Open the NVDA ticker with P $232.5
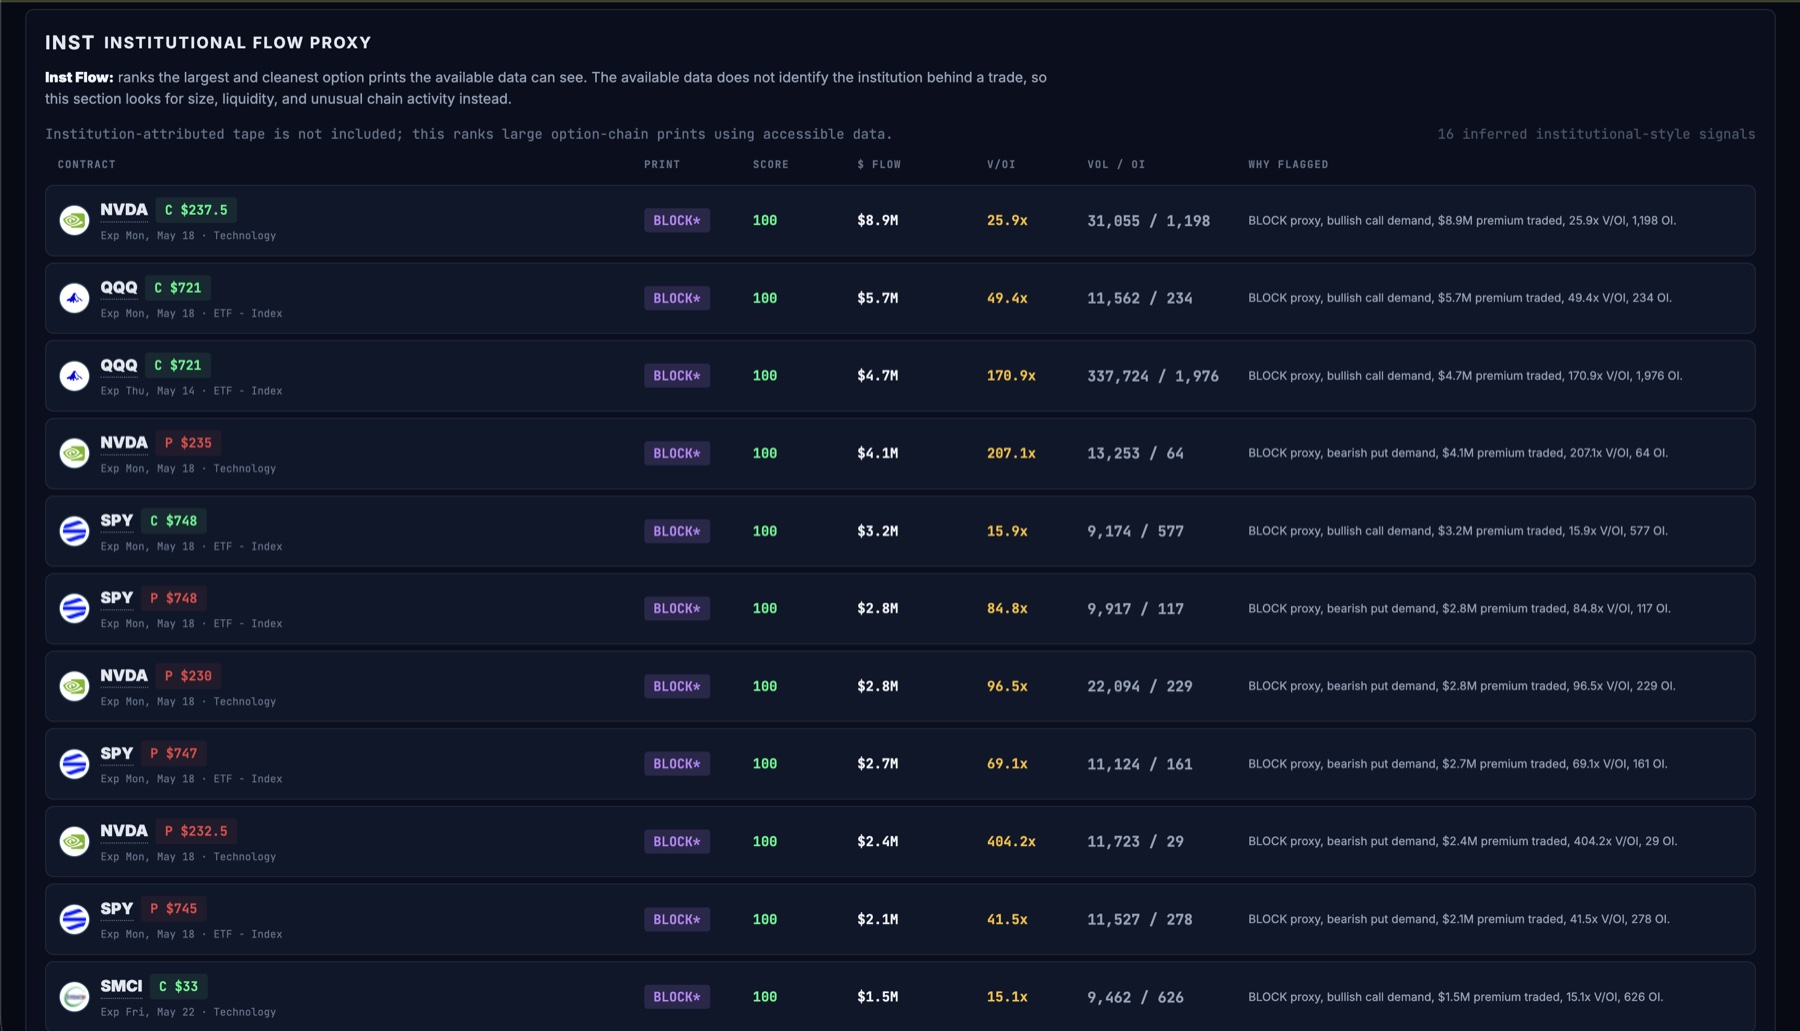This screenshot has height=1031, width=1800. (x=124, y=831)
